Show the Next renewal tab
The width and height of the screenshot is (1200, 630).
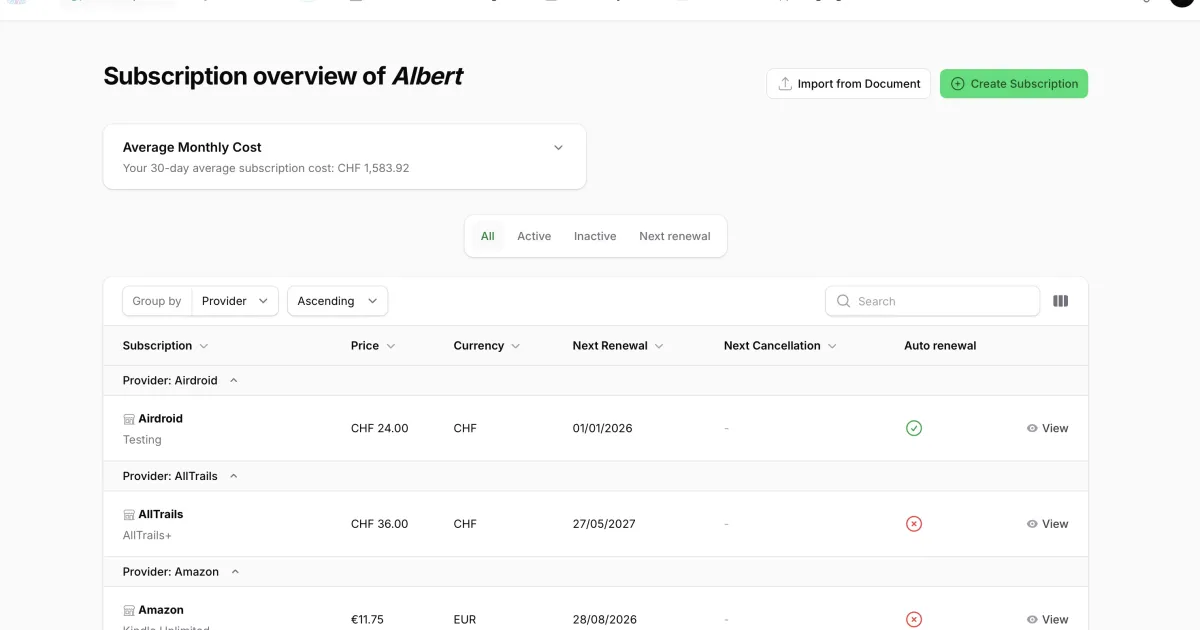pos(675,237)
